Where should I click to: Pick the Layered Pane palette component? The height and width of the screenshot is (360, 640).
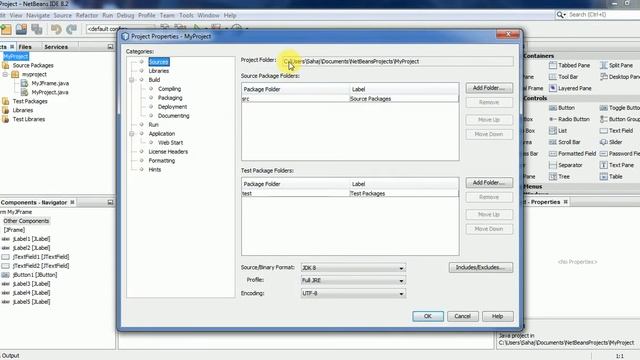(x=570, y=88)
